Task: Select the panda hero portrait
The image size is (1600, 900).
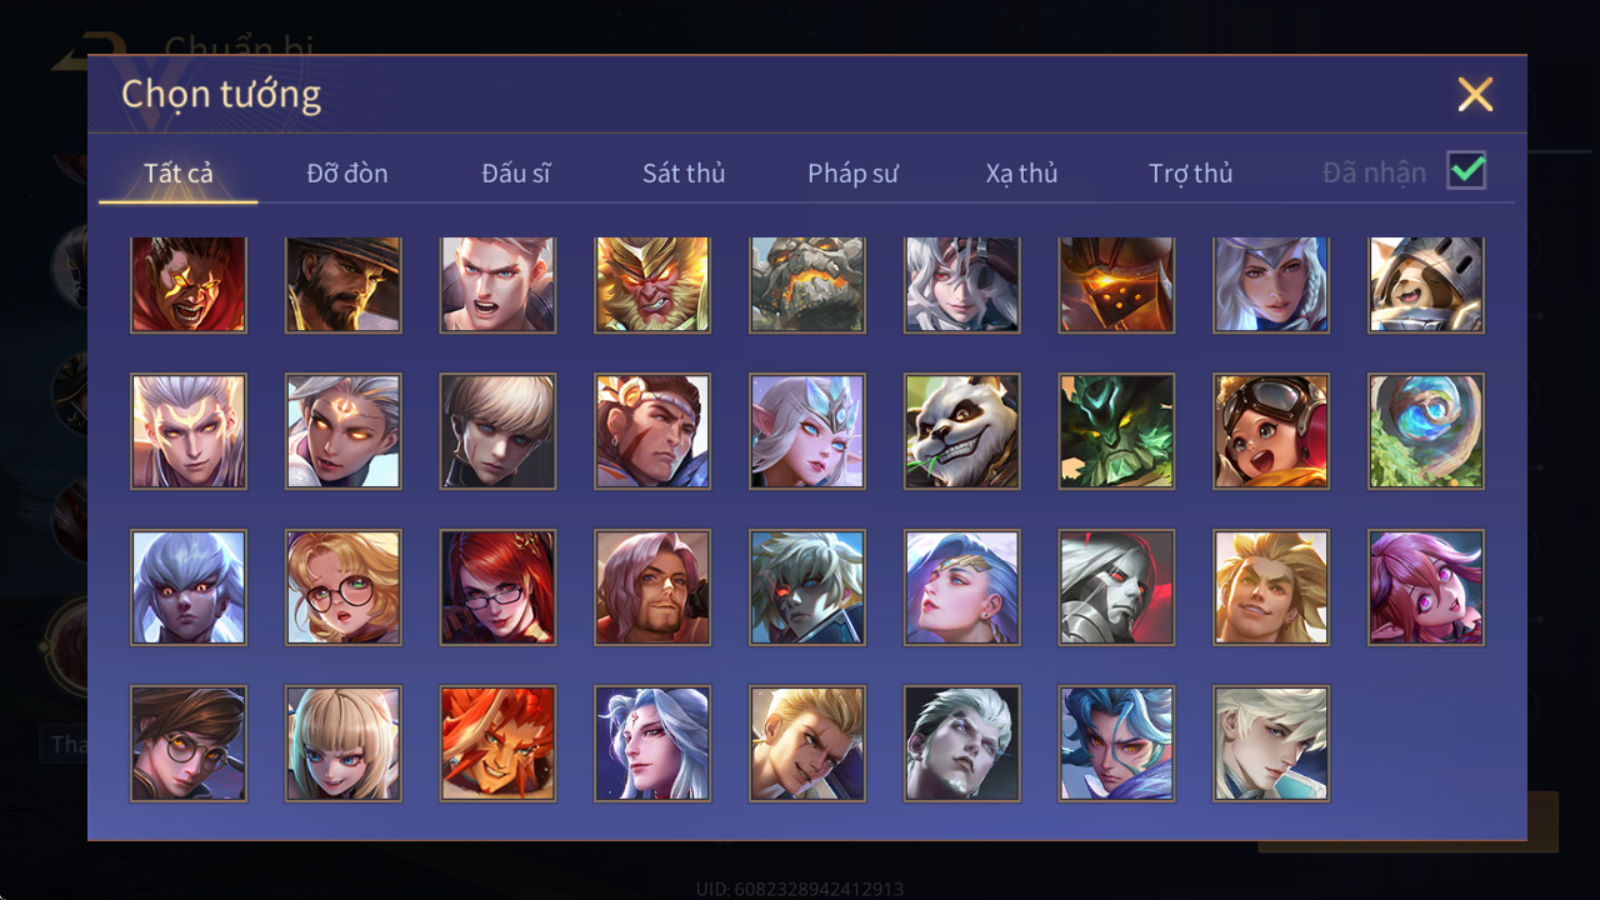Action: point(962,431)
